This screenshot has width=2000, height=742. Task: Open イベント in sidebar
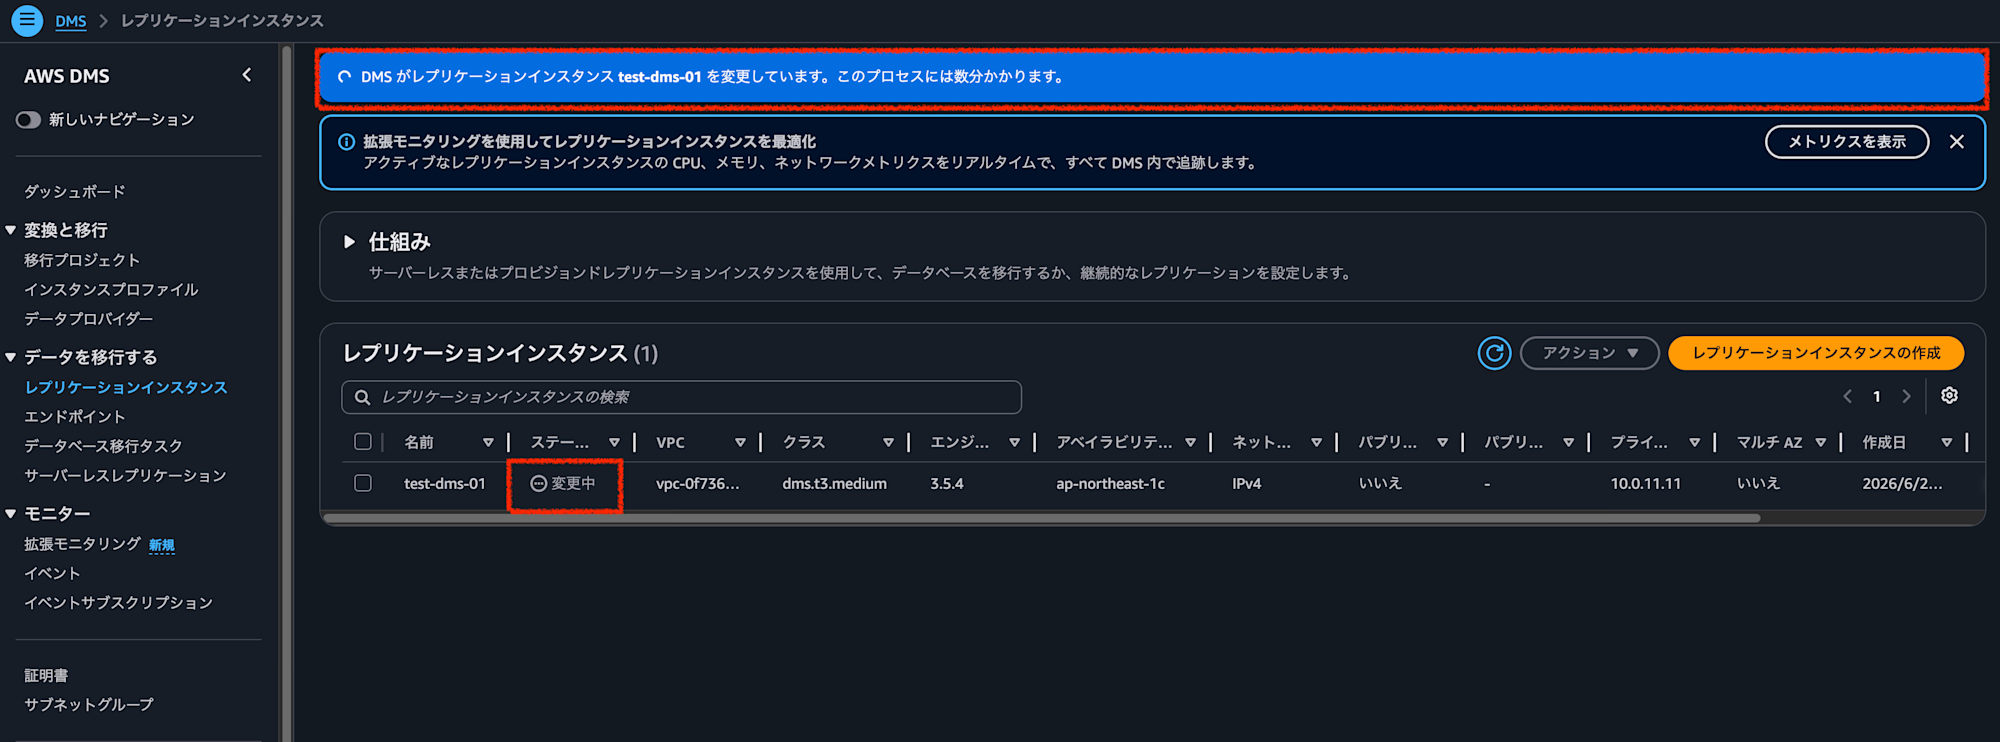point(52,573)
